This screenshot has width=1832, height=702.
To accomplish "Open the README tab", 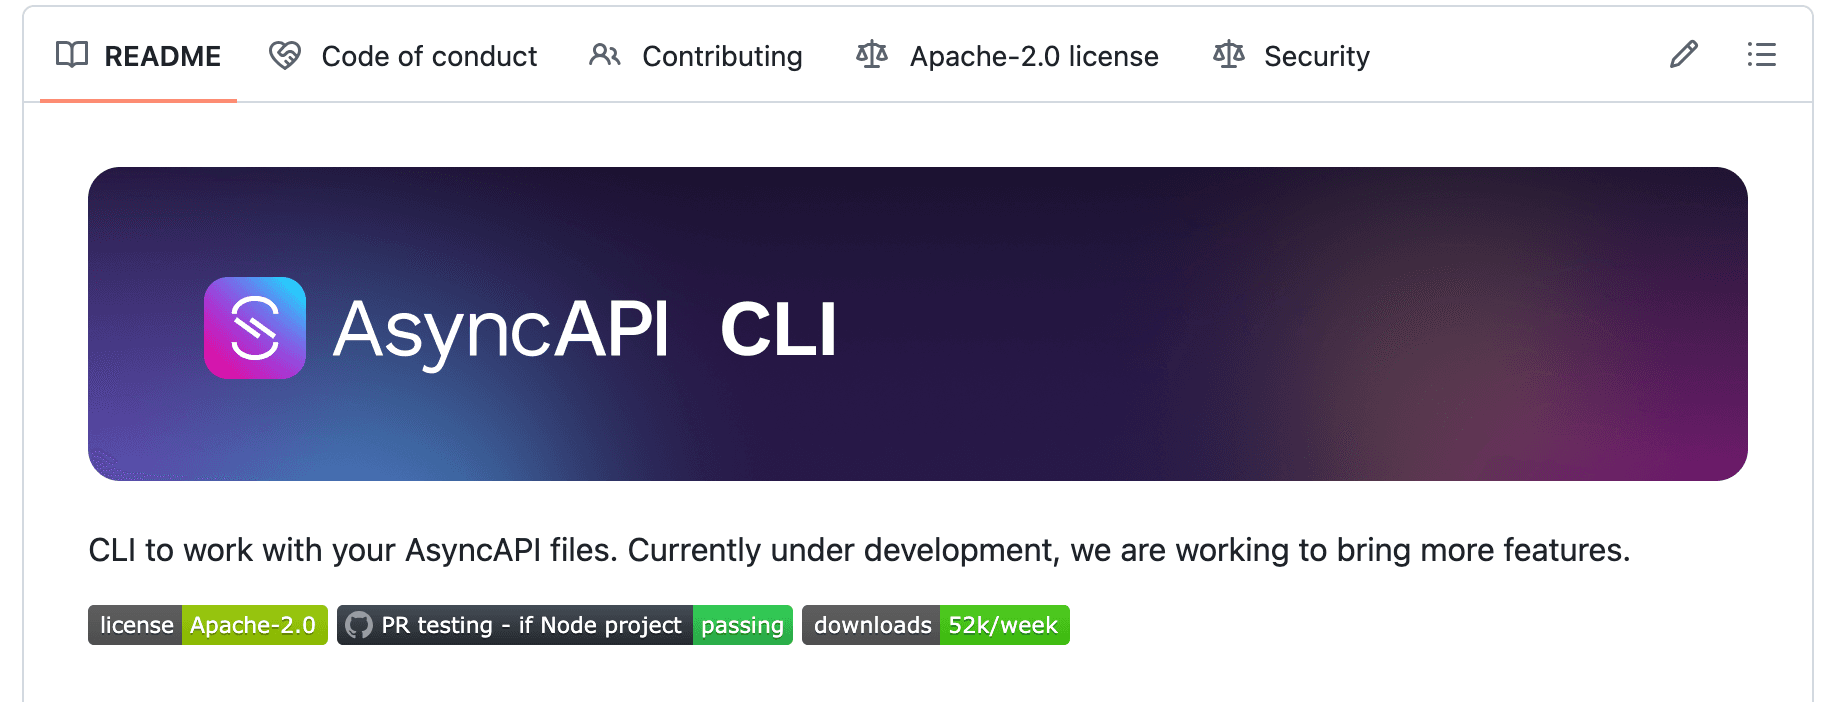I will pyautogui.click(x=138, y=56).
